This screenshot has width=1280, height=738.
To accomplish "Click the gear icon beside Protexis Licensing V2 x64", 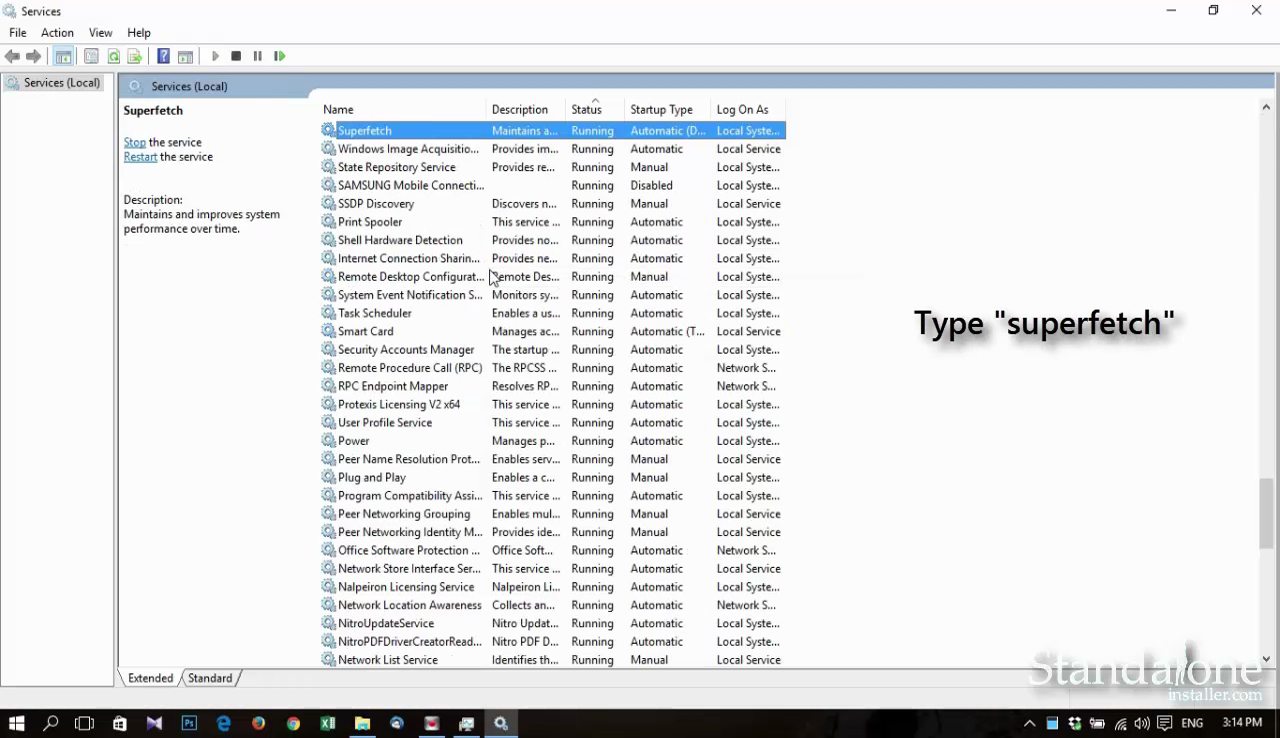I will tap(328, 405).
